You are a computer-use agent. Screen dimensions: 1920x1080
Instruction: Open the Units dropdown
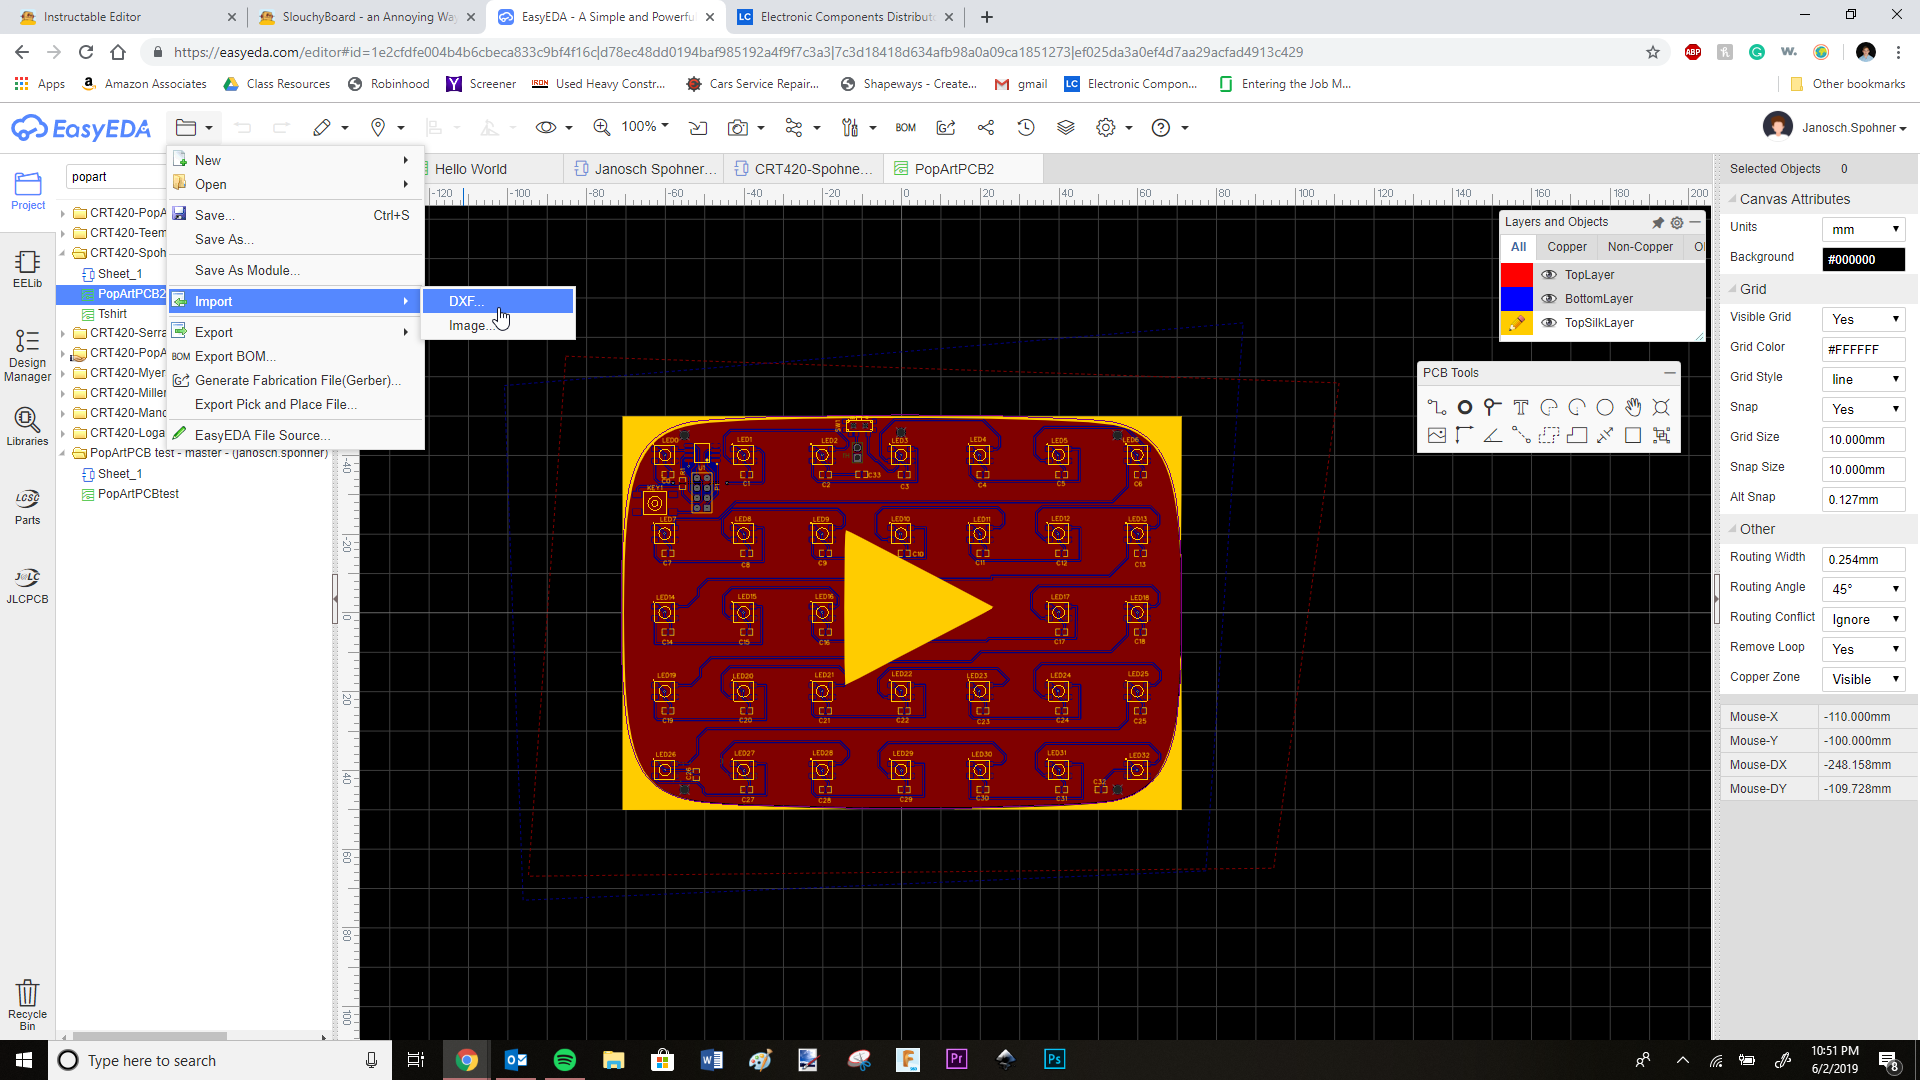pyautogui.click(x=1863, y=229)
